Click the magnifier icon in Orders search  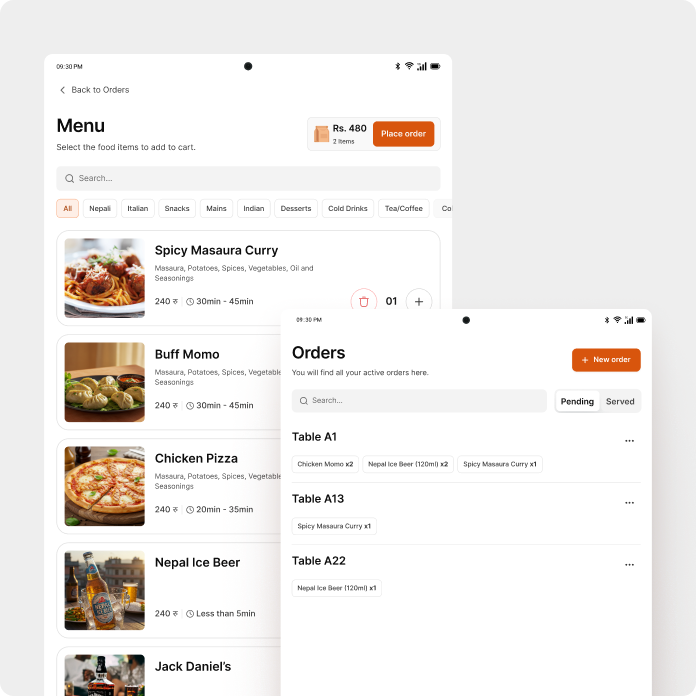[x=304, y=401]
